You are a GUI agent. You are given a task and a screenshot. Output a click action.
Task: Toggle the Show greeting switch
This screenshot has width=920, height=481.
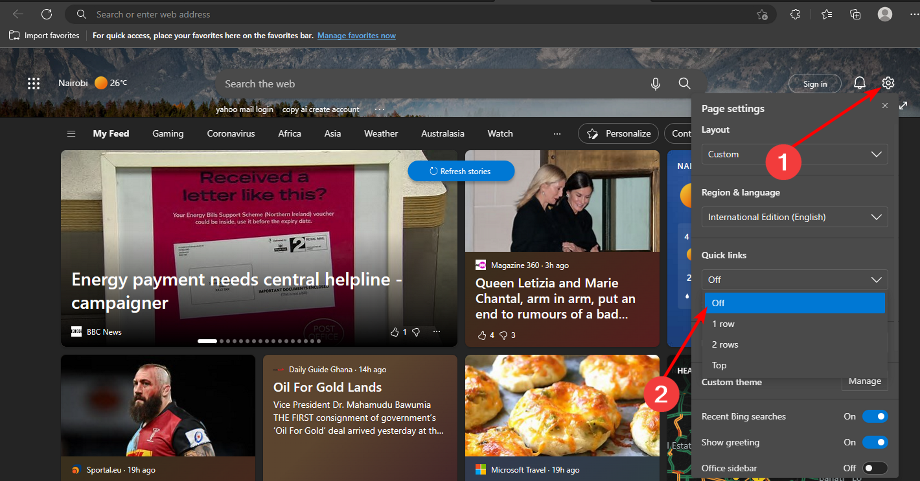875,442
